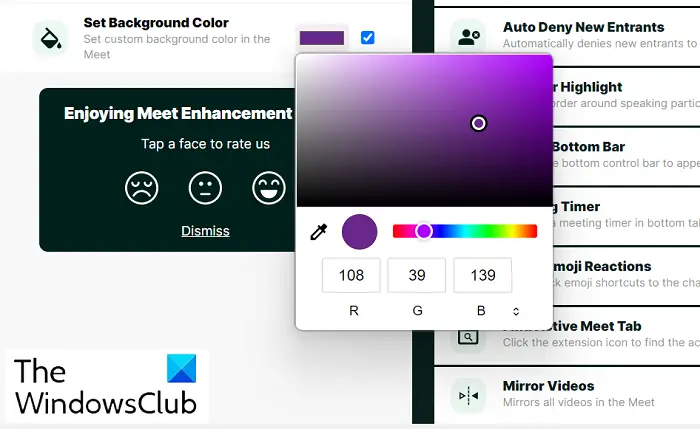Click the Meet Tab option title
The height and width of the screenshot is (429, 700).
click(596, 326)
